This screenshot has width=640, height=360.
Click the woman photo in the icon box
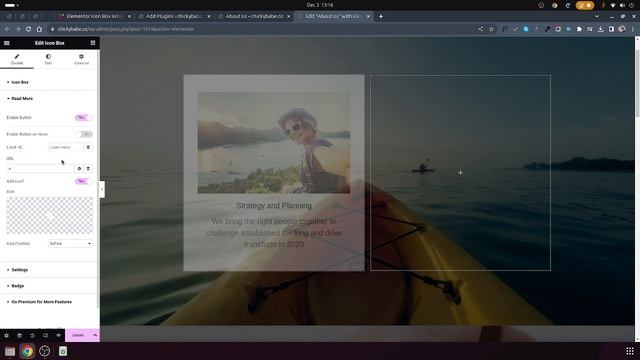(274, 143)
